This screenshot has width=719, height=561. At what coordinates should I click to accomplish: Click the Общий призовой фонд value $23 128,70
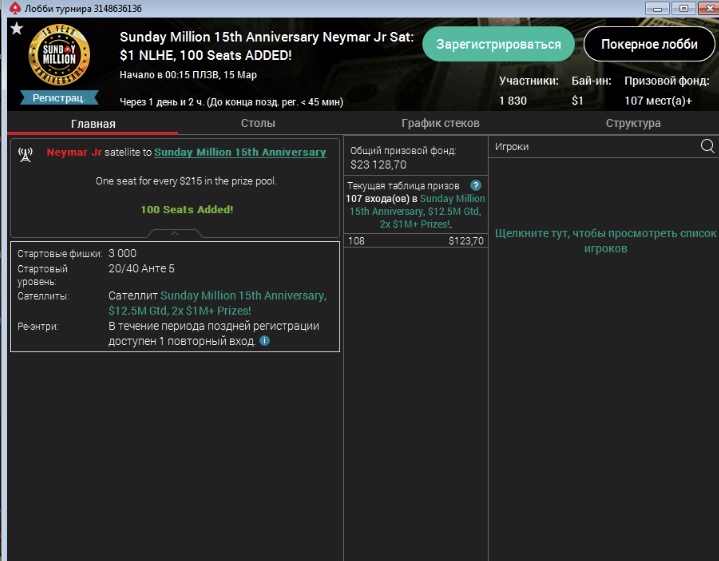pos(378,165)
